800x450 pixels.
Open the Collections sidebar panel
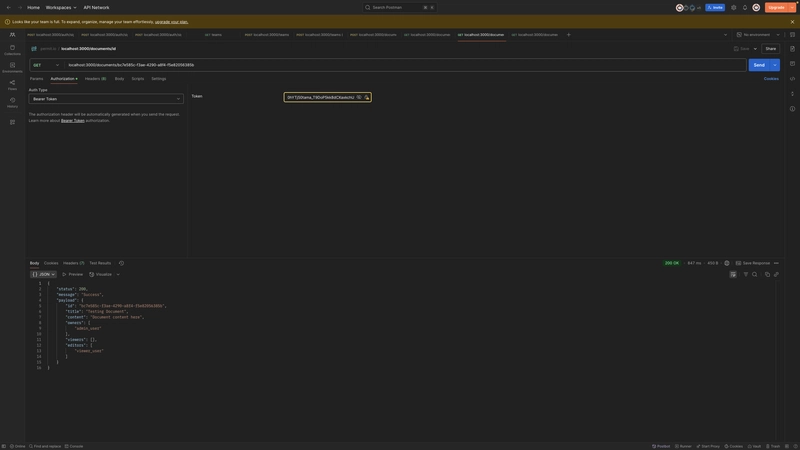(x=12, y=49)
